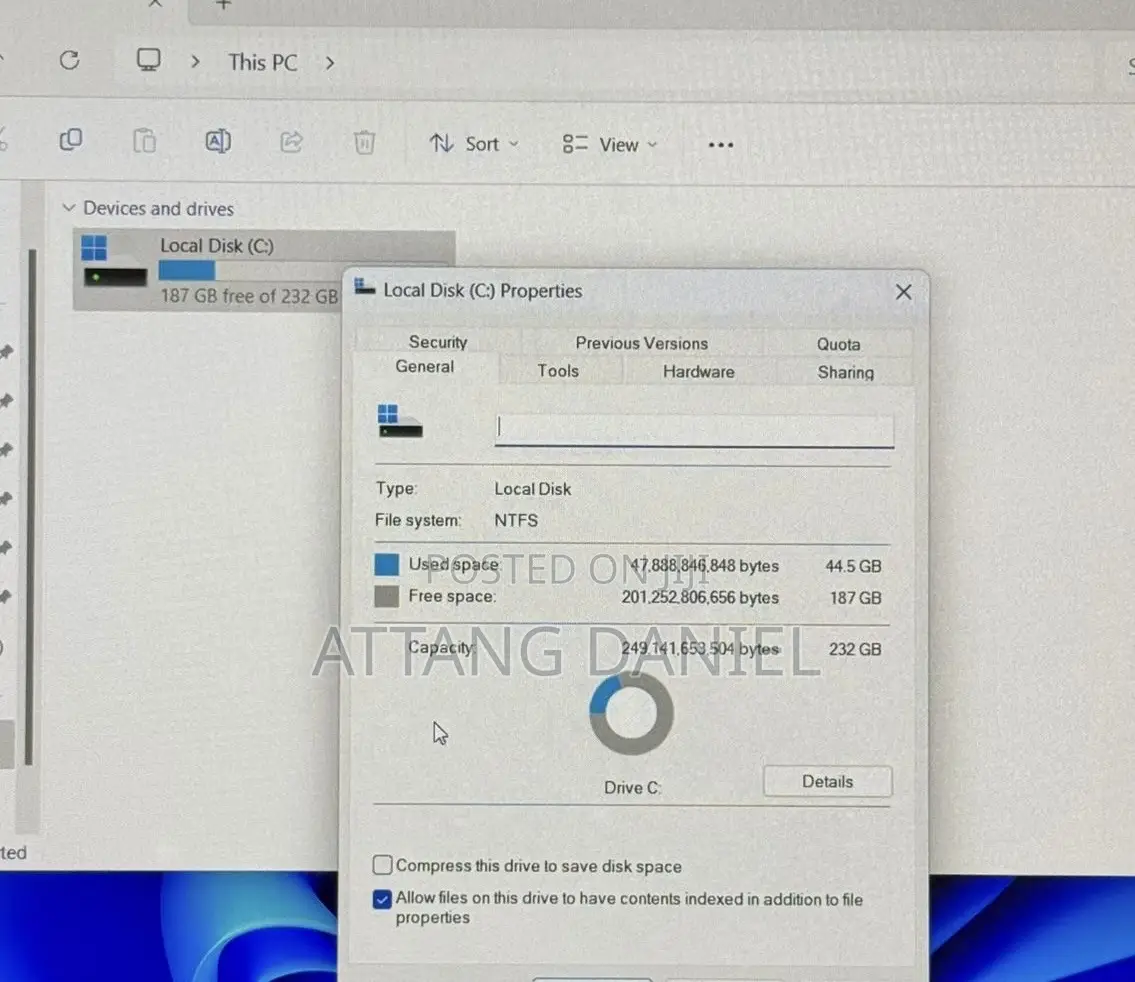This screenshot has height=982, width=1135.
Task: Click the drive label text field
Action: click(693, 430)
